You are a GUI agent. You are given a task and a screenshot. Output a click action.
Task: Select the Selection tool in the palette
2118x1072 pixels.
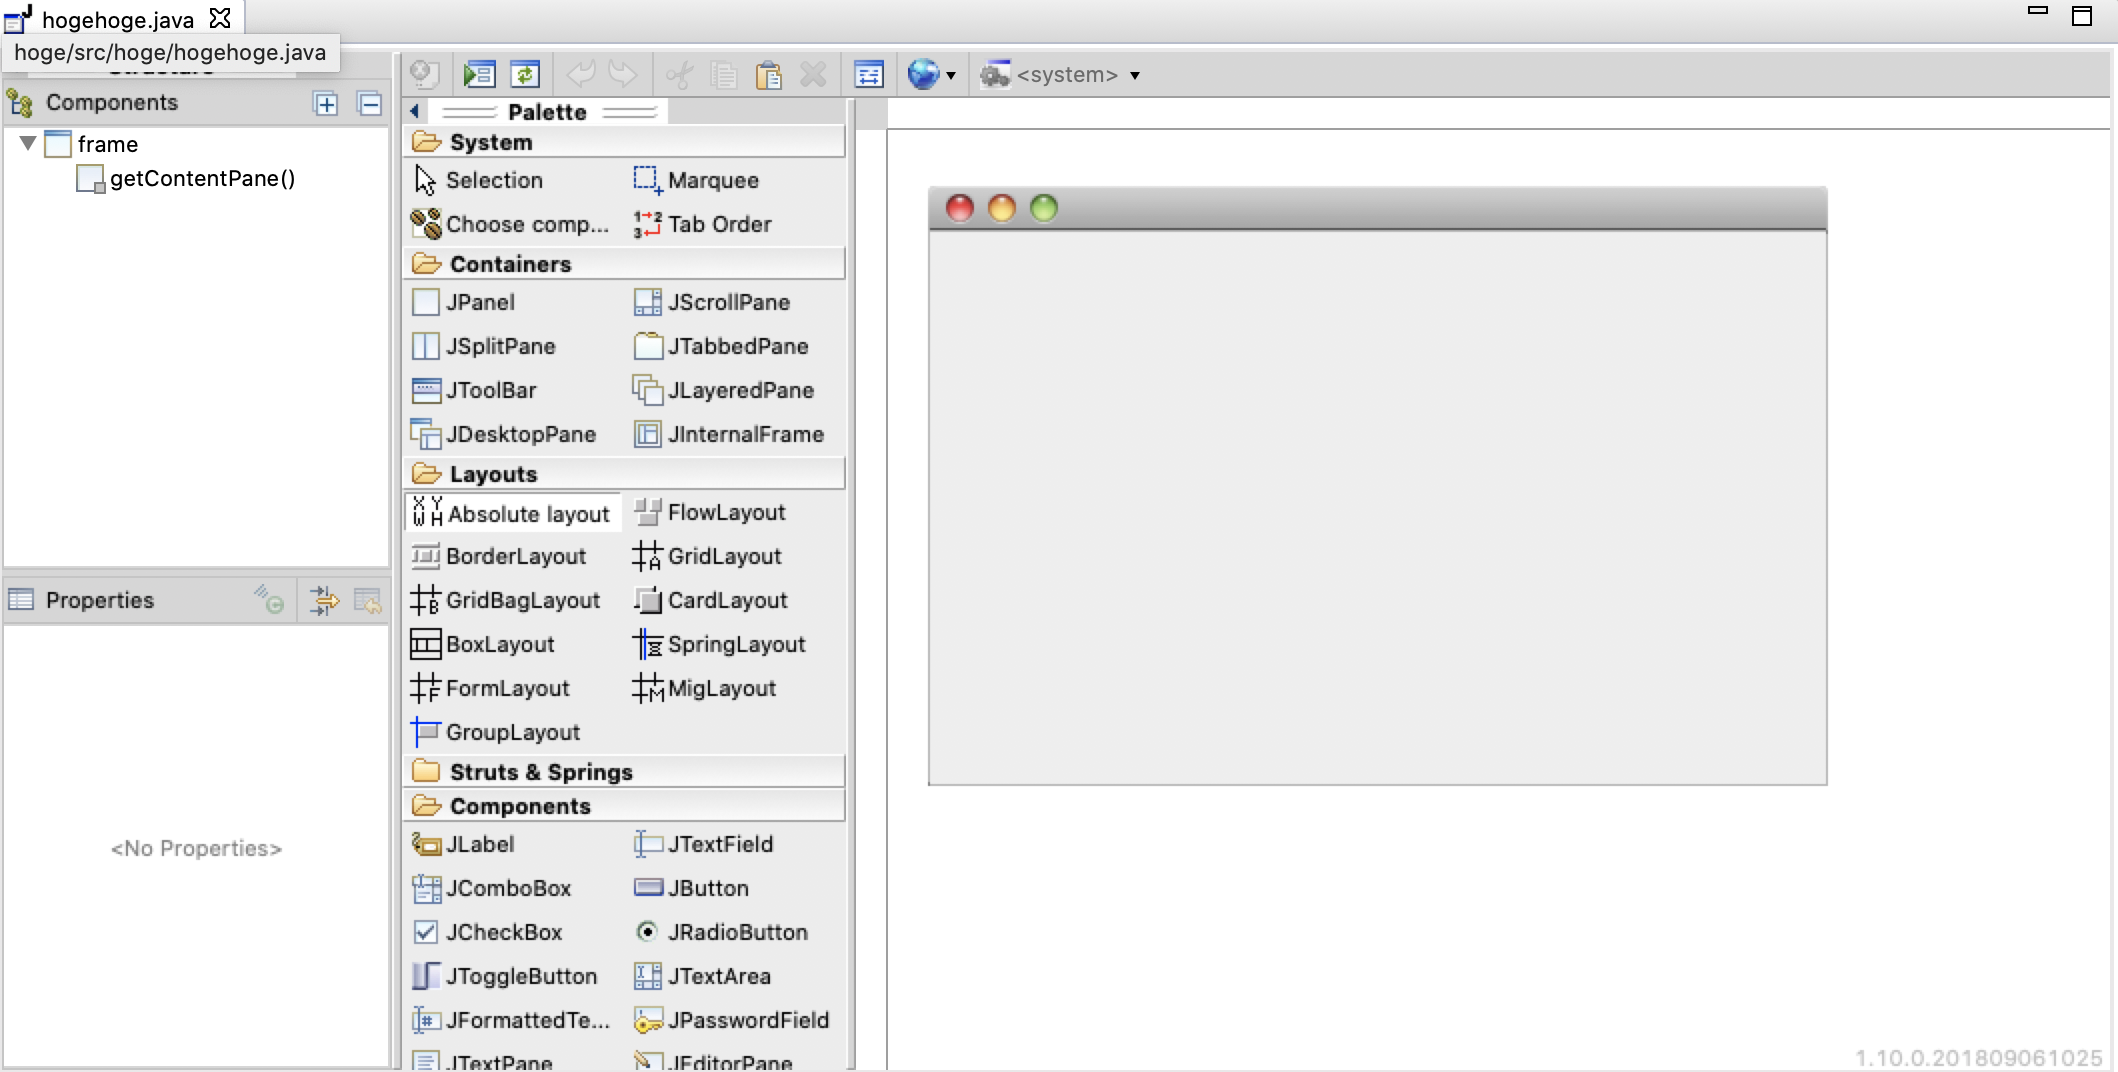[494, 180]
